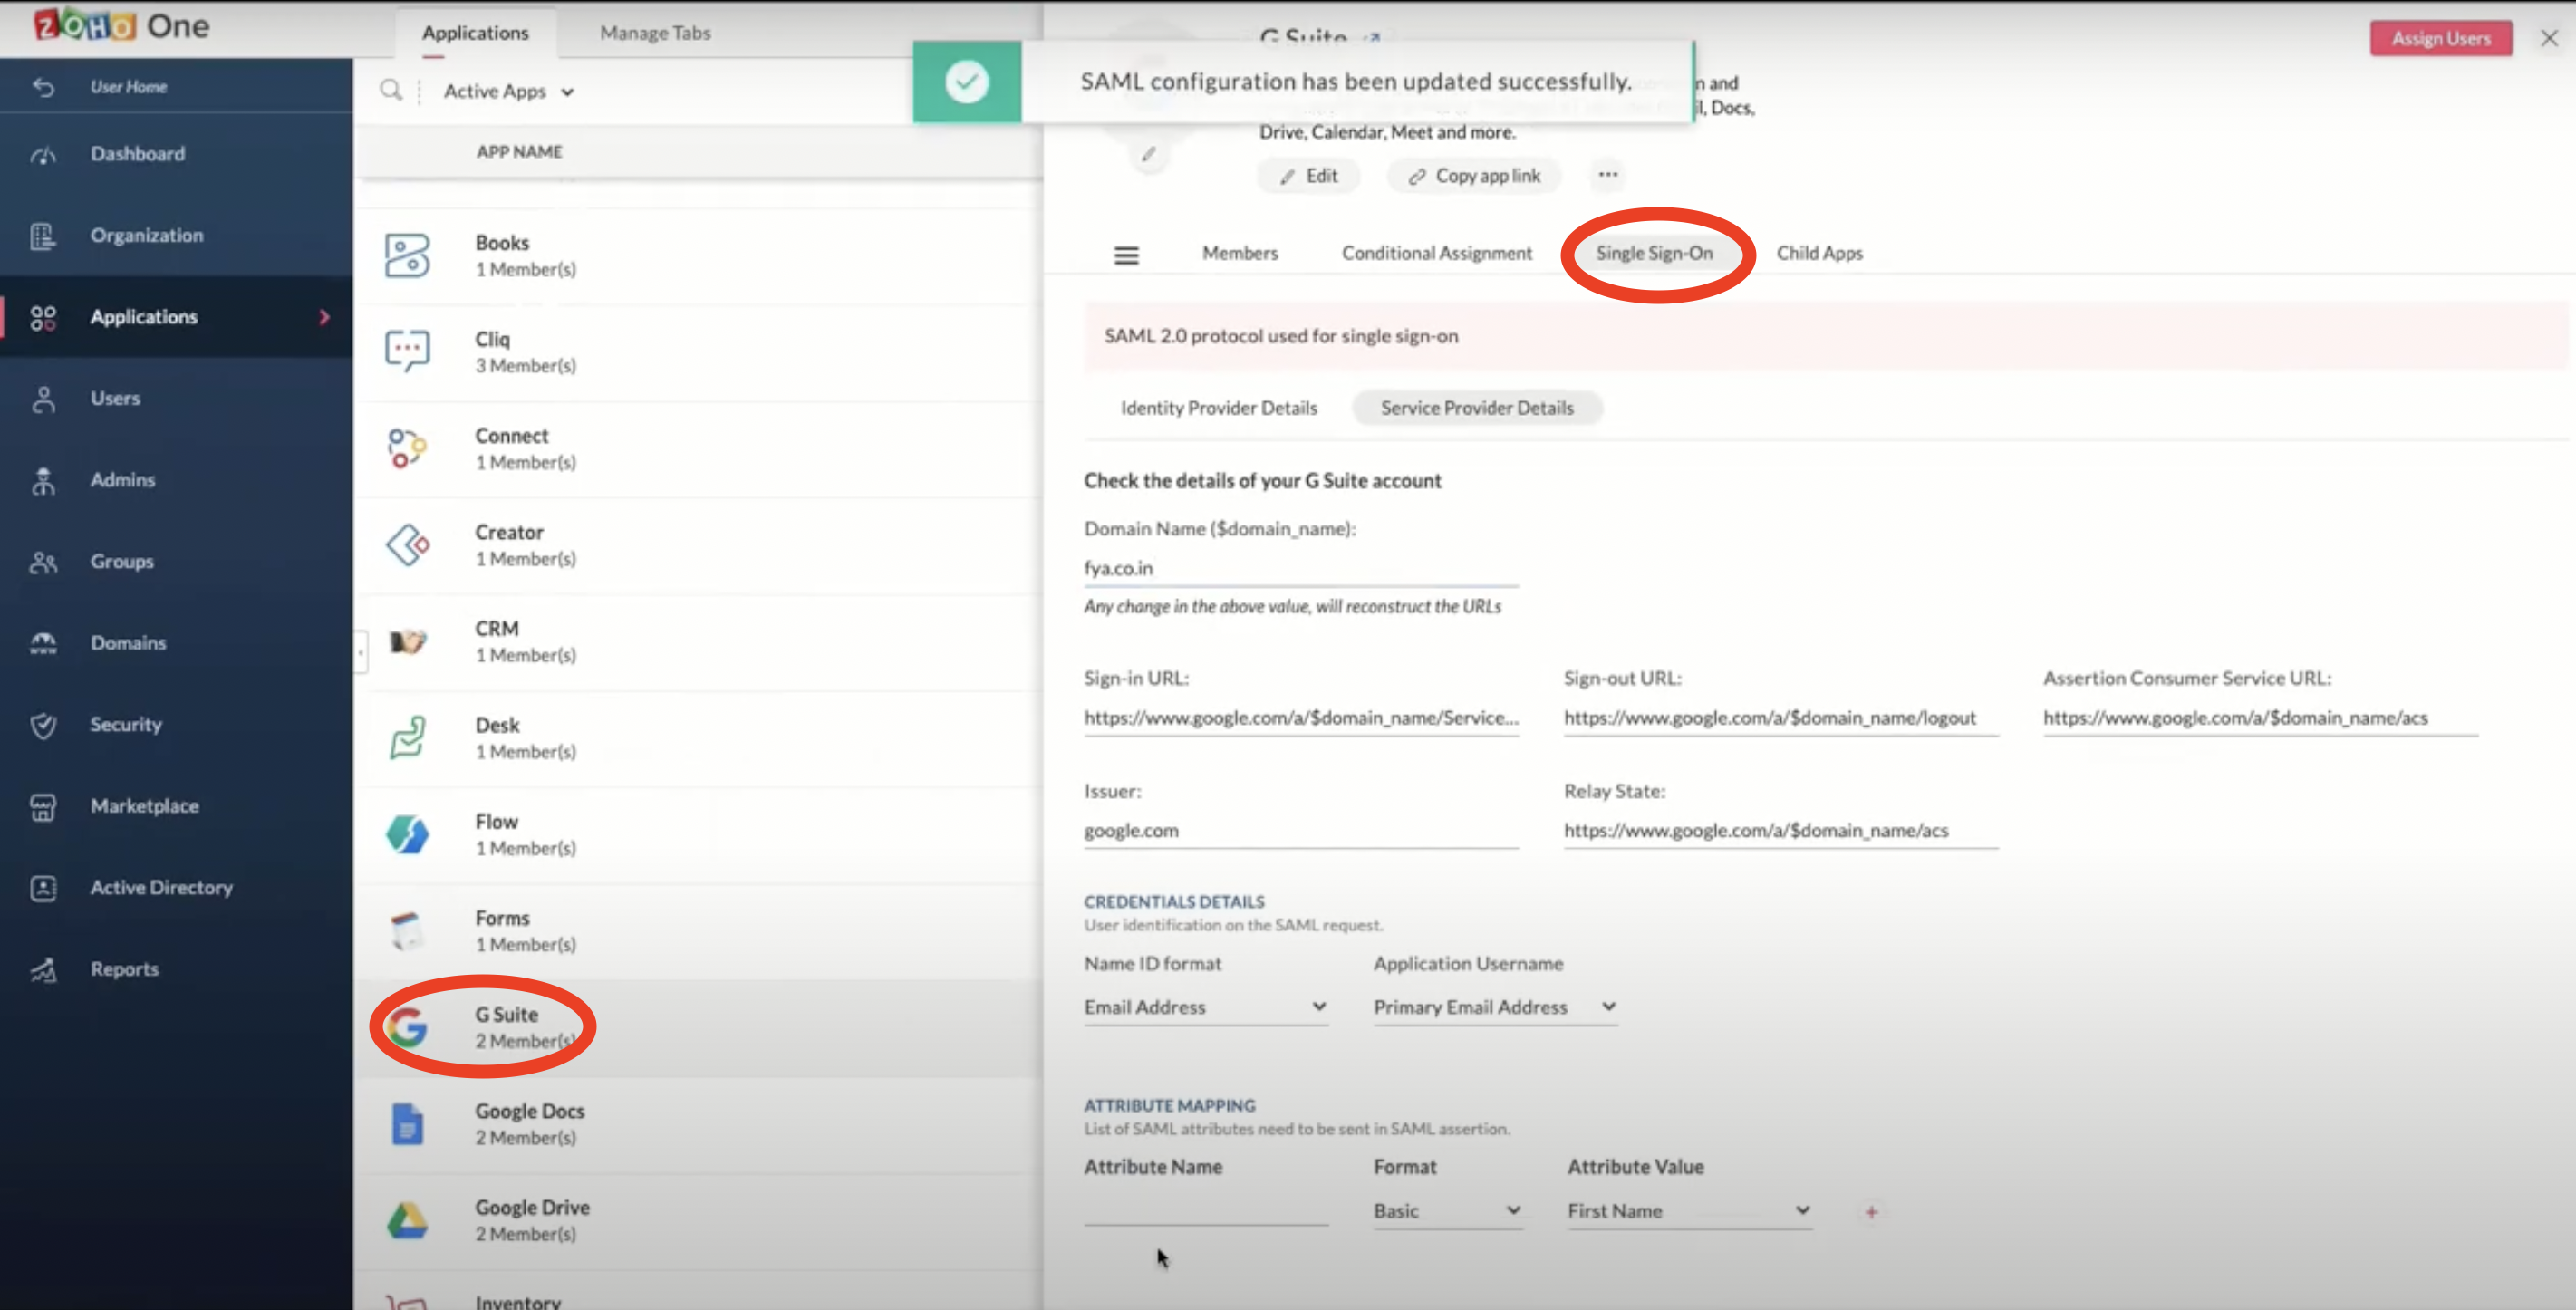
Task: Click the pencil icon under app logo
Action: [x=1149, y=154]
